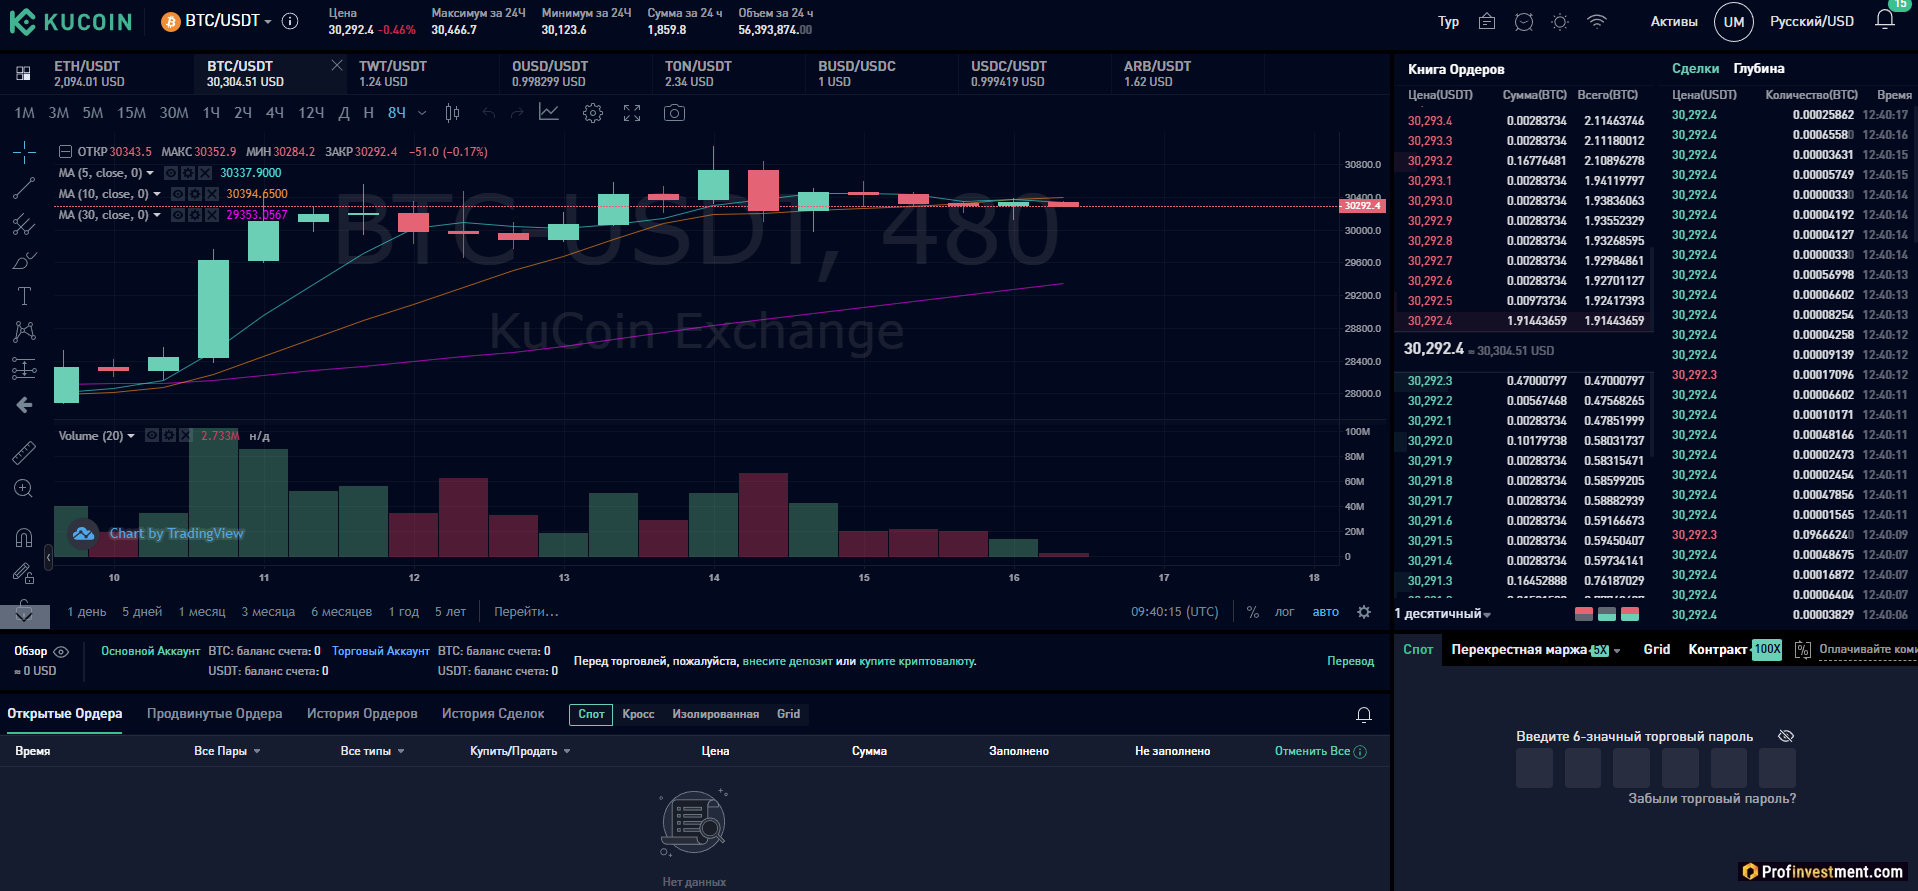Image resolution: width=1918 pixels, height=891 pixels.
Task: Toggle trading password visibility eye
Action: pyautogui.click(x=1786, y=736)
